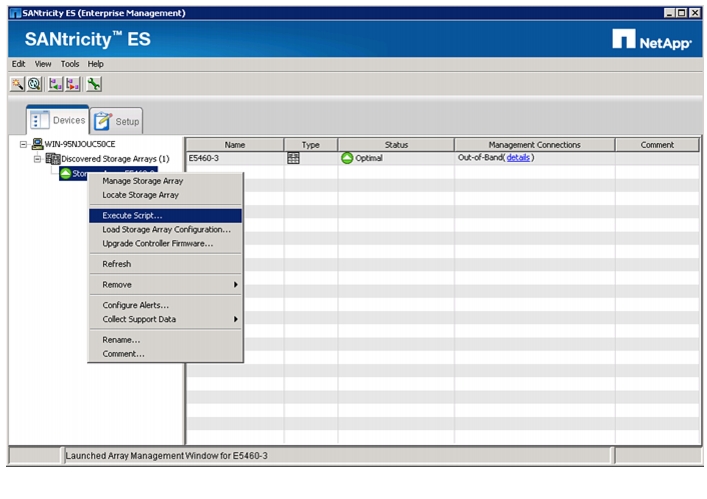
Task: Open the Help menu
Action: (x=96, y=64)
